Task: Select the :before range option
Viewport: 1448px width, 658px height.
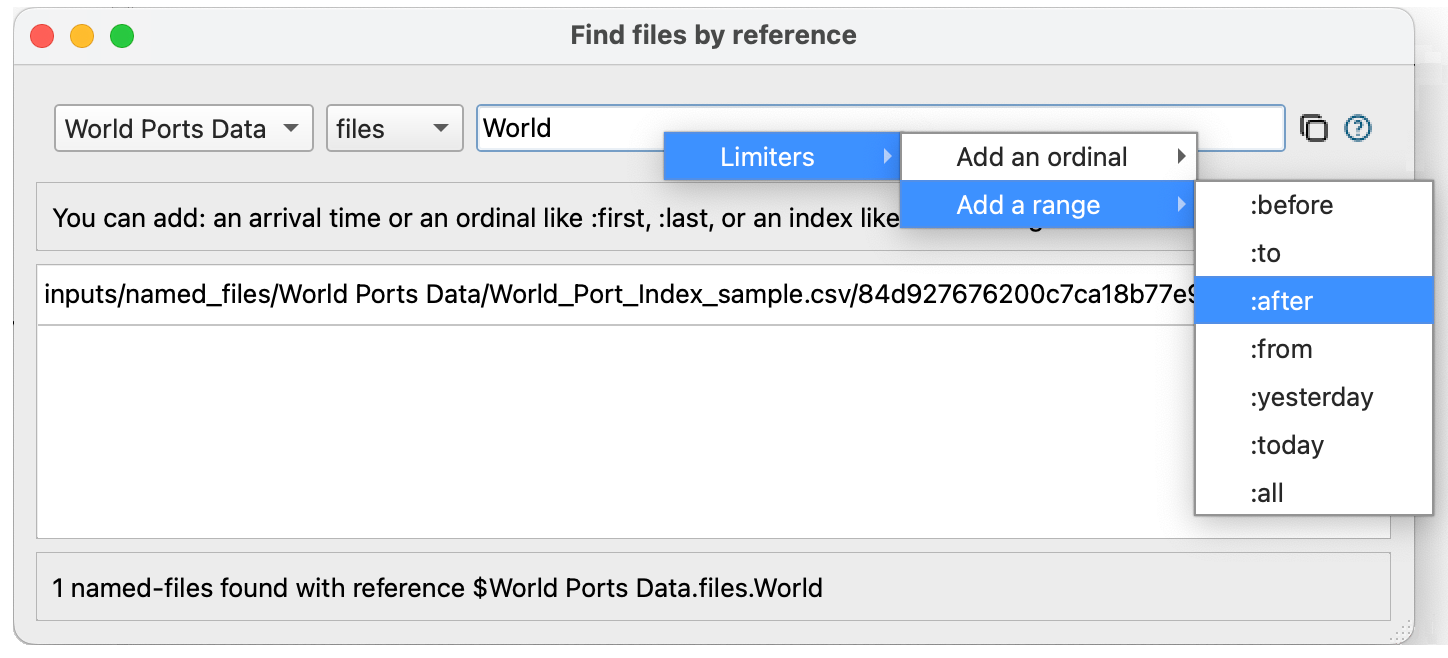Action: 1314,205
